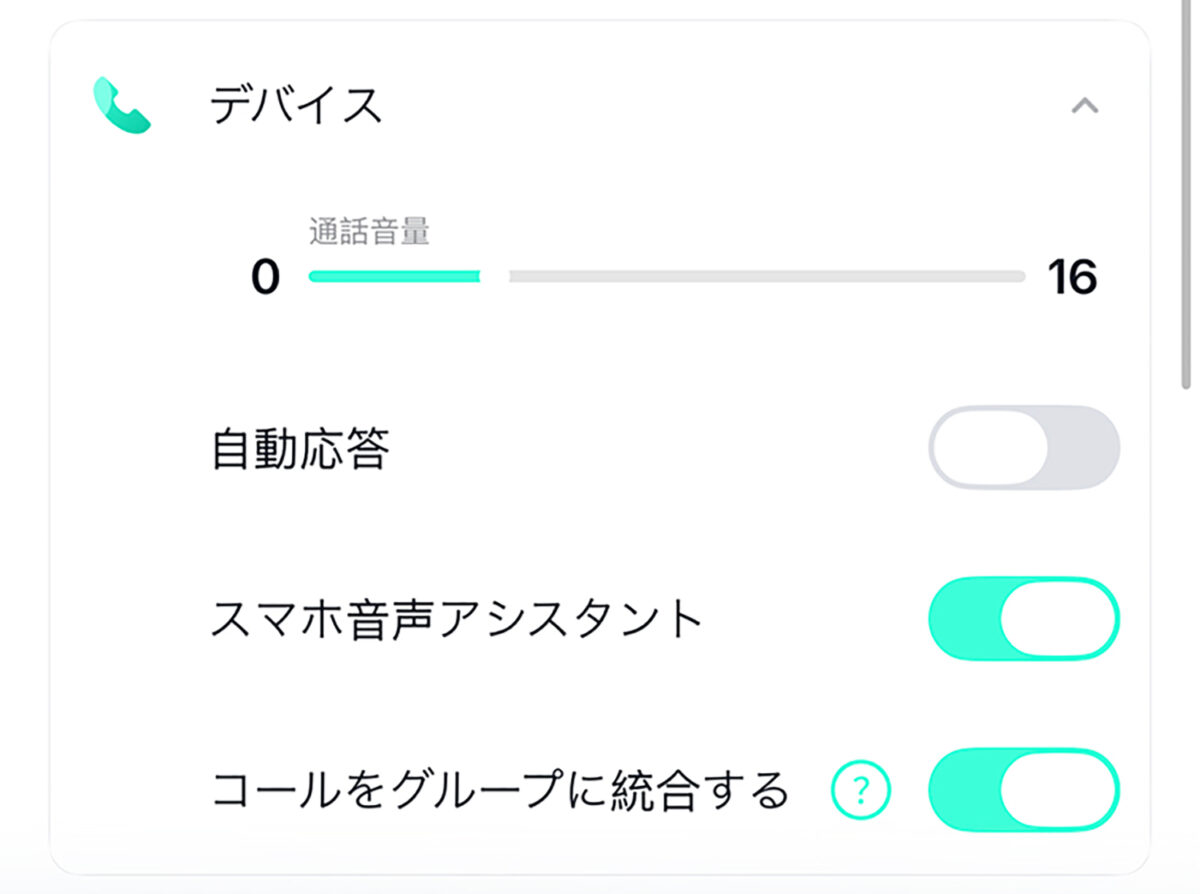This screenshot has height=894, width=1200.
Task: Click the green filled part of 通話音量 slider
Action: click(x=394, y=276)
